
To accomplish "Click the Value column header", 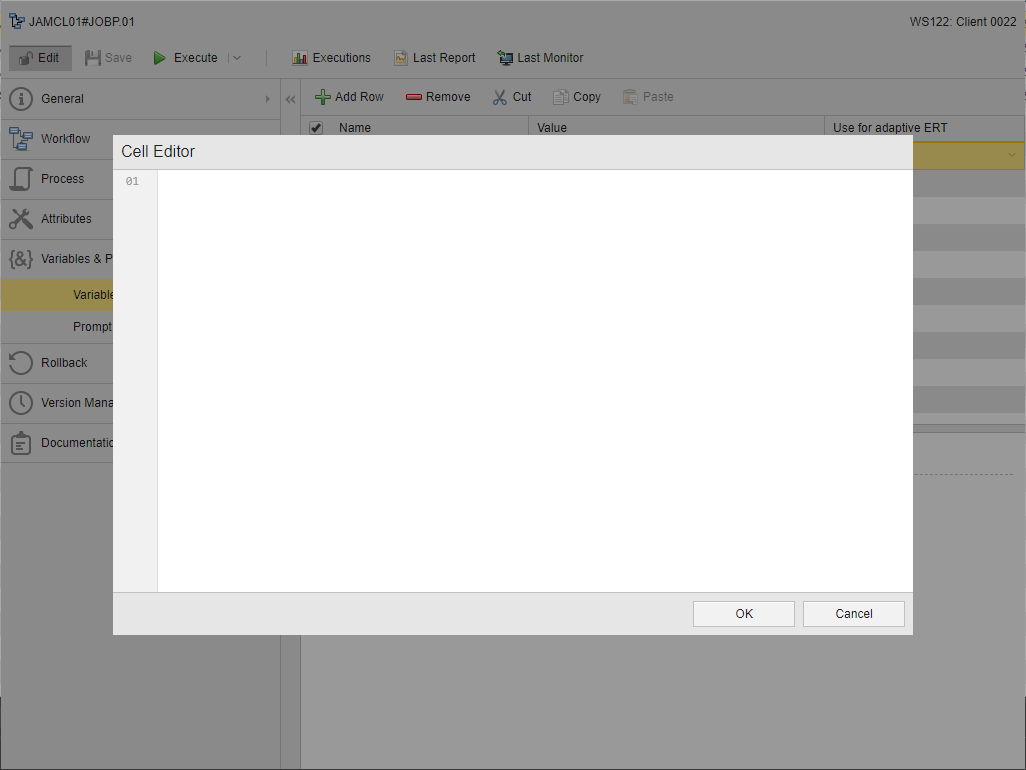I will coord(552,128).
